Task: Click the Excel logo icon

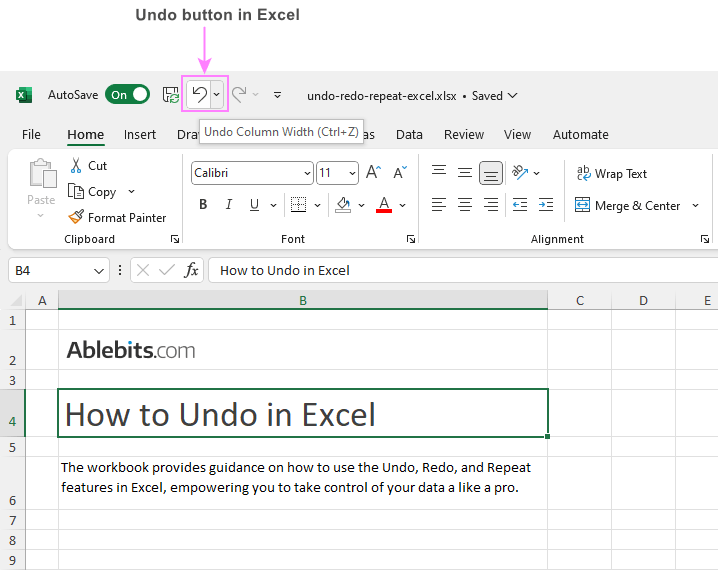Action: (24, 95)
